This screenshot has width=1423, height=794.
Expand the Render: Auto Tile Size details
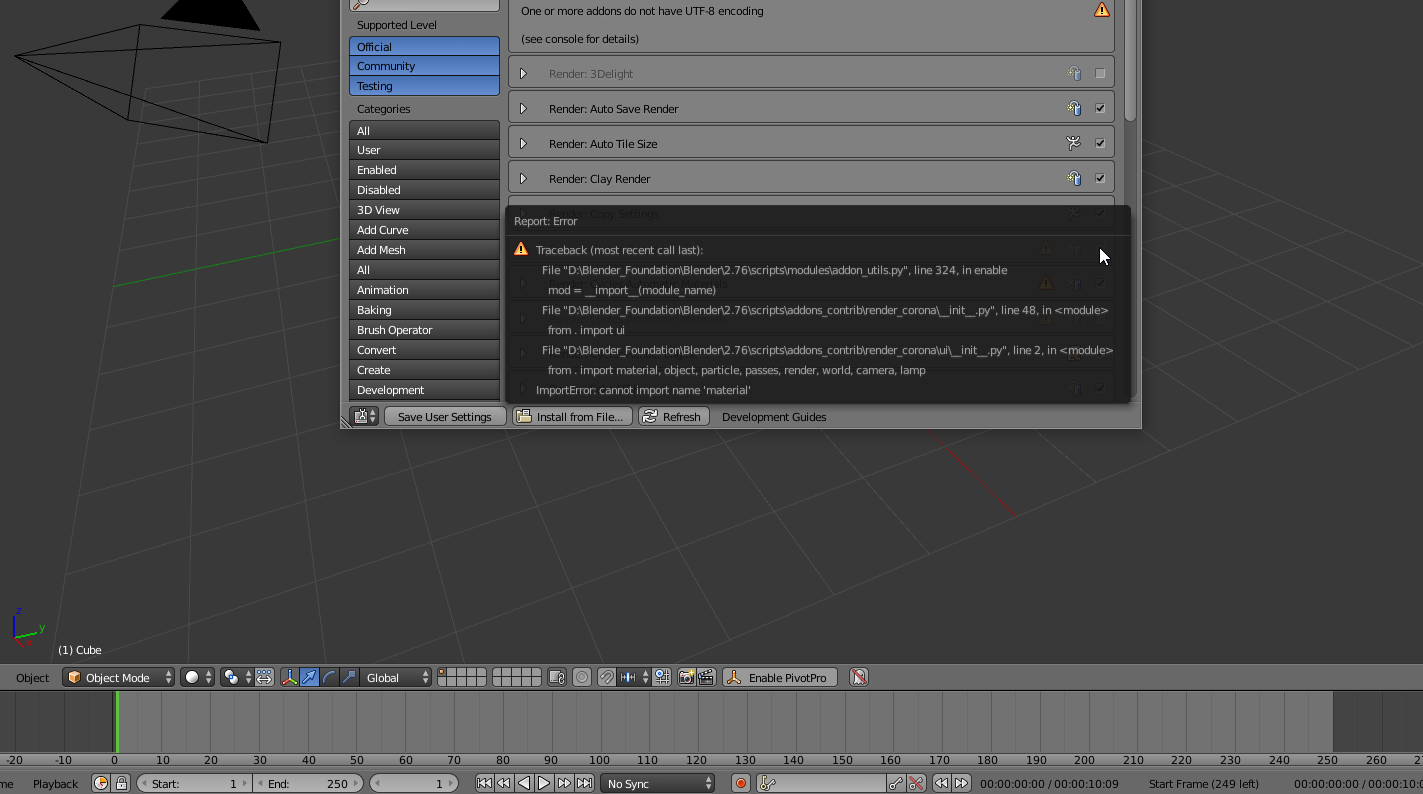coord(523,143)
